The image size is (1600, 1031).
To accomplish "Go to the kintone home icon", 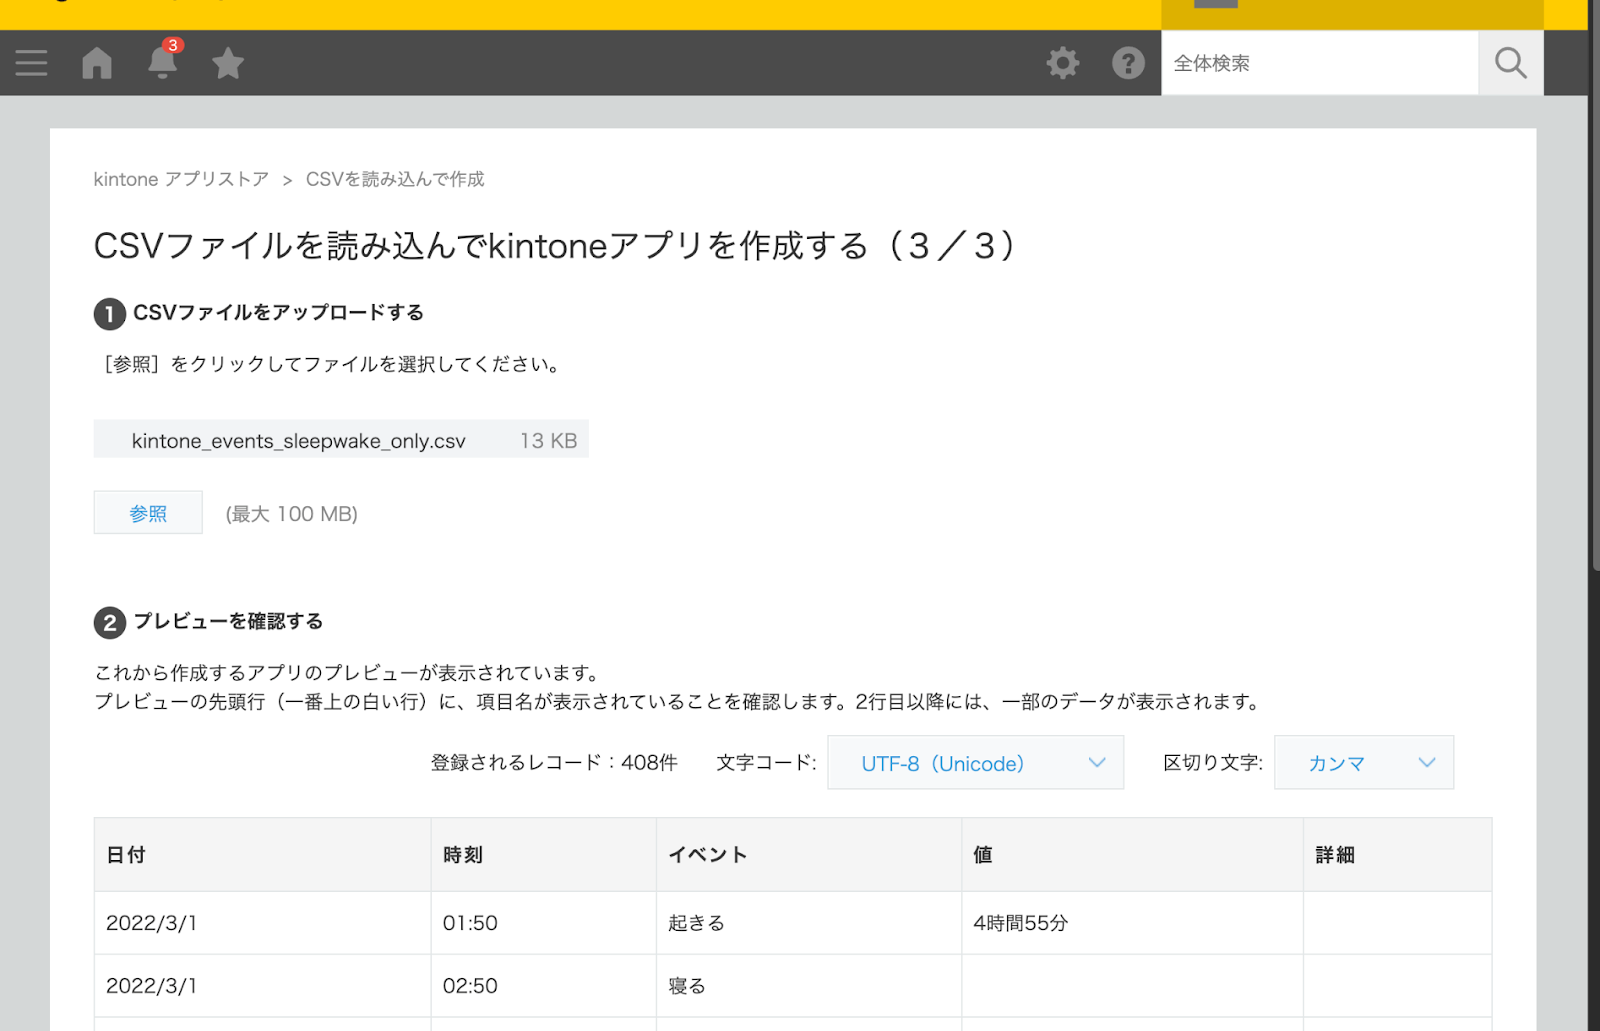I will tap(97, 63).
